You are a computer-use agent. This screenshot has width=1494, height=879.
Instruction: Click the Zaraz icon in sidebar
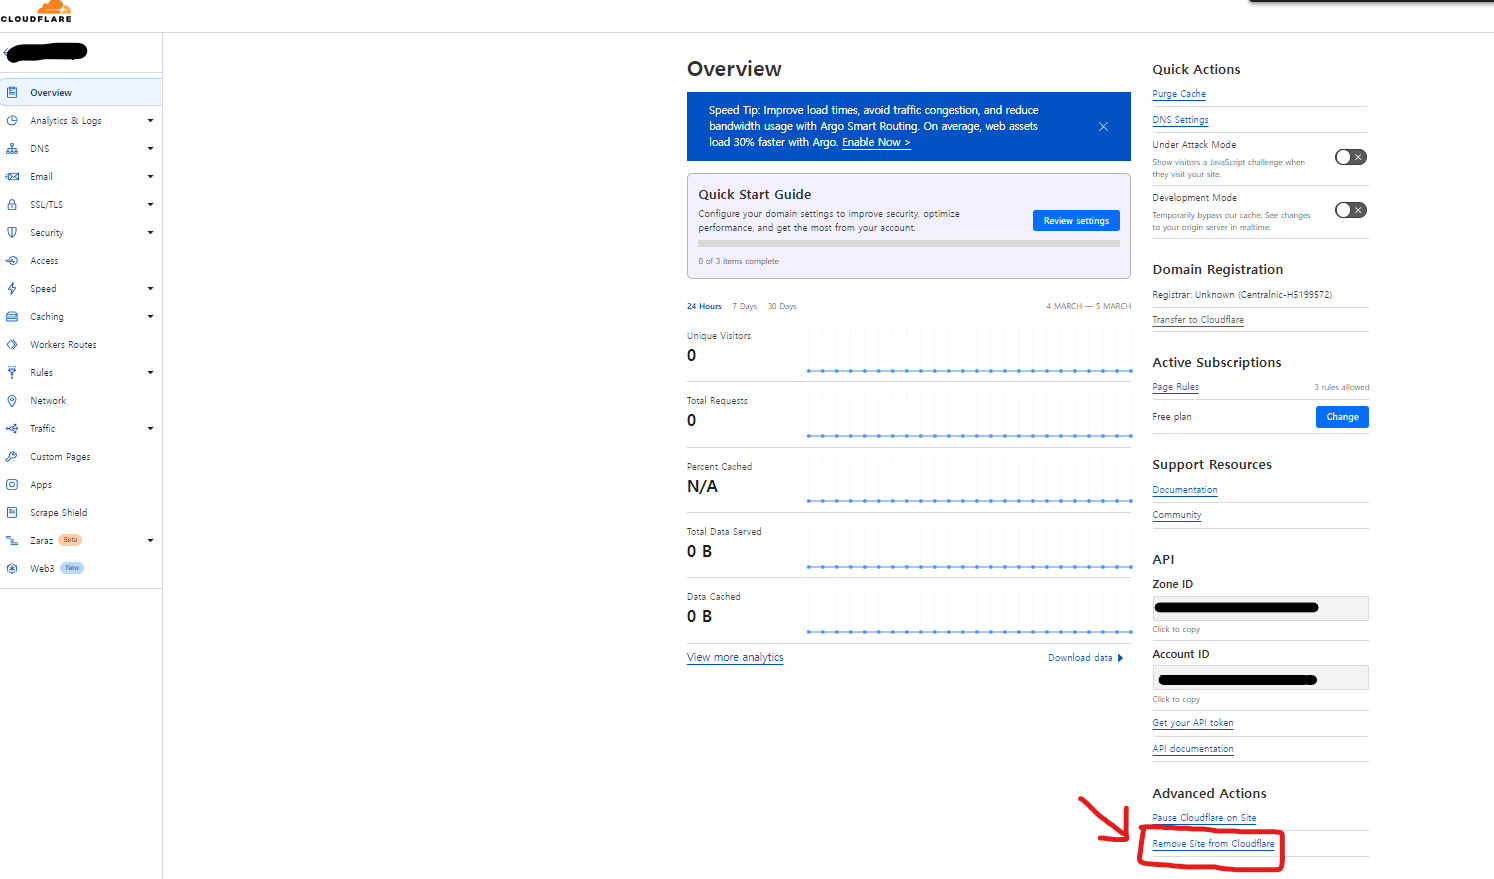click(x=12, y=540)
